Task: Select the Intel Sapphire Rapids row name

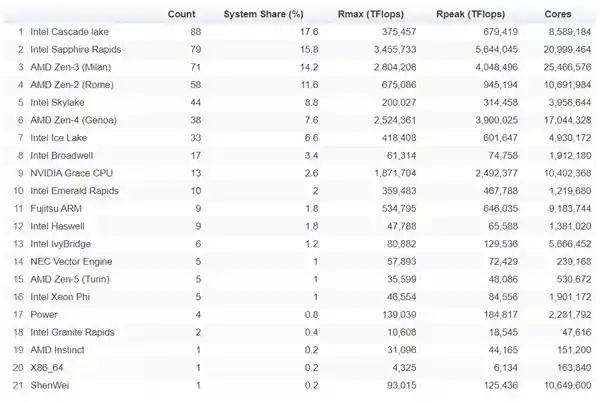Action: (x=76, y=49)
